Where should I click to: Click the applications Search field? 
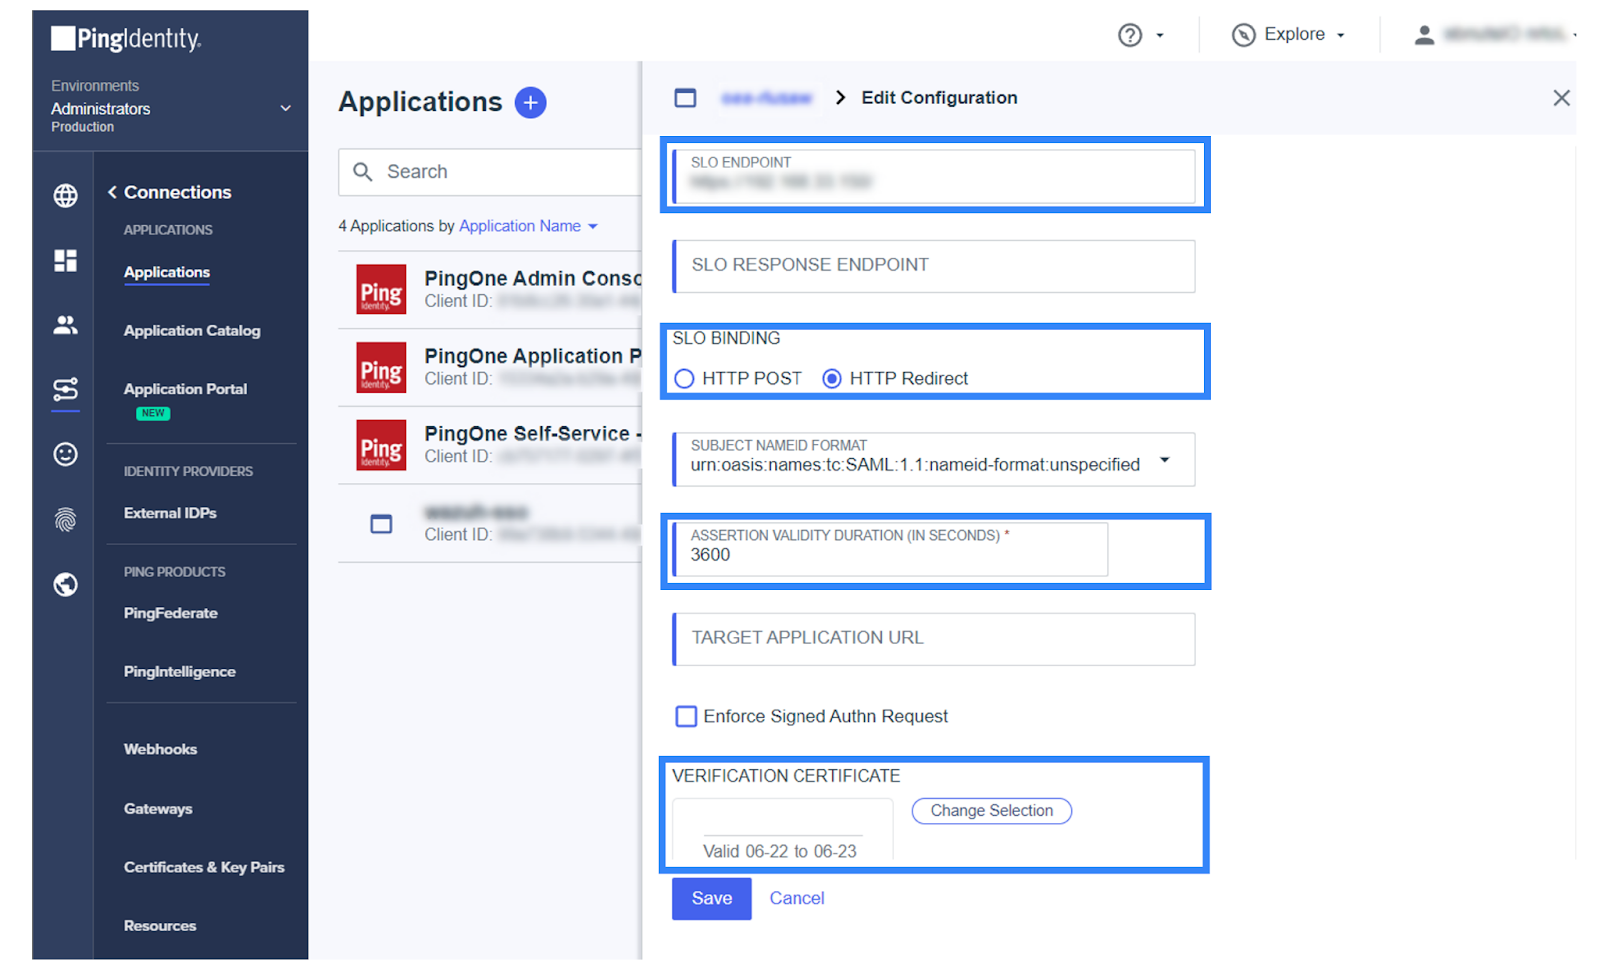click(490, 172)
